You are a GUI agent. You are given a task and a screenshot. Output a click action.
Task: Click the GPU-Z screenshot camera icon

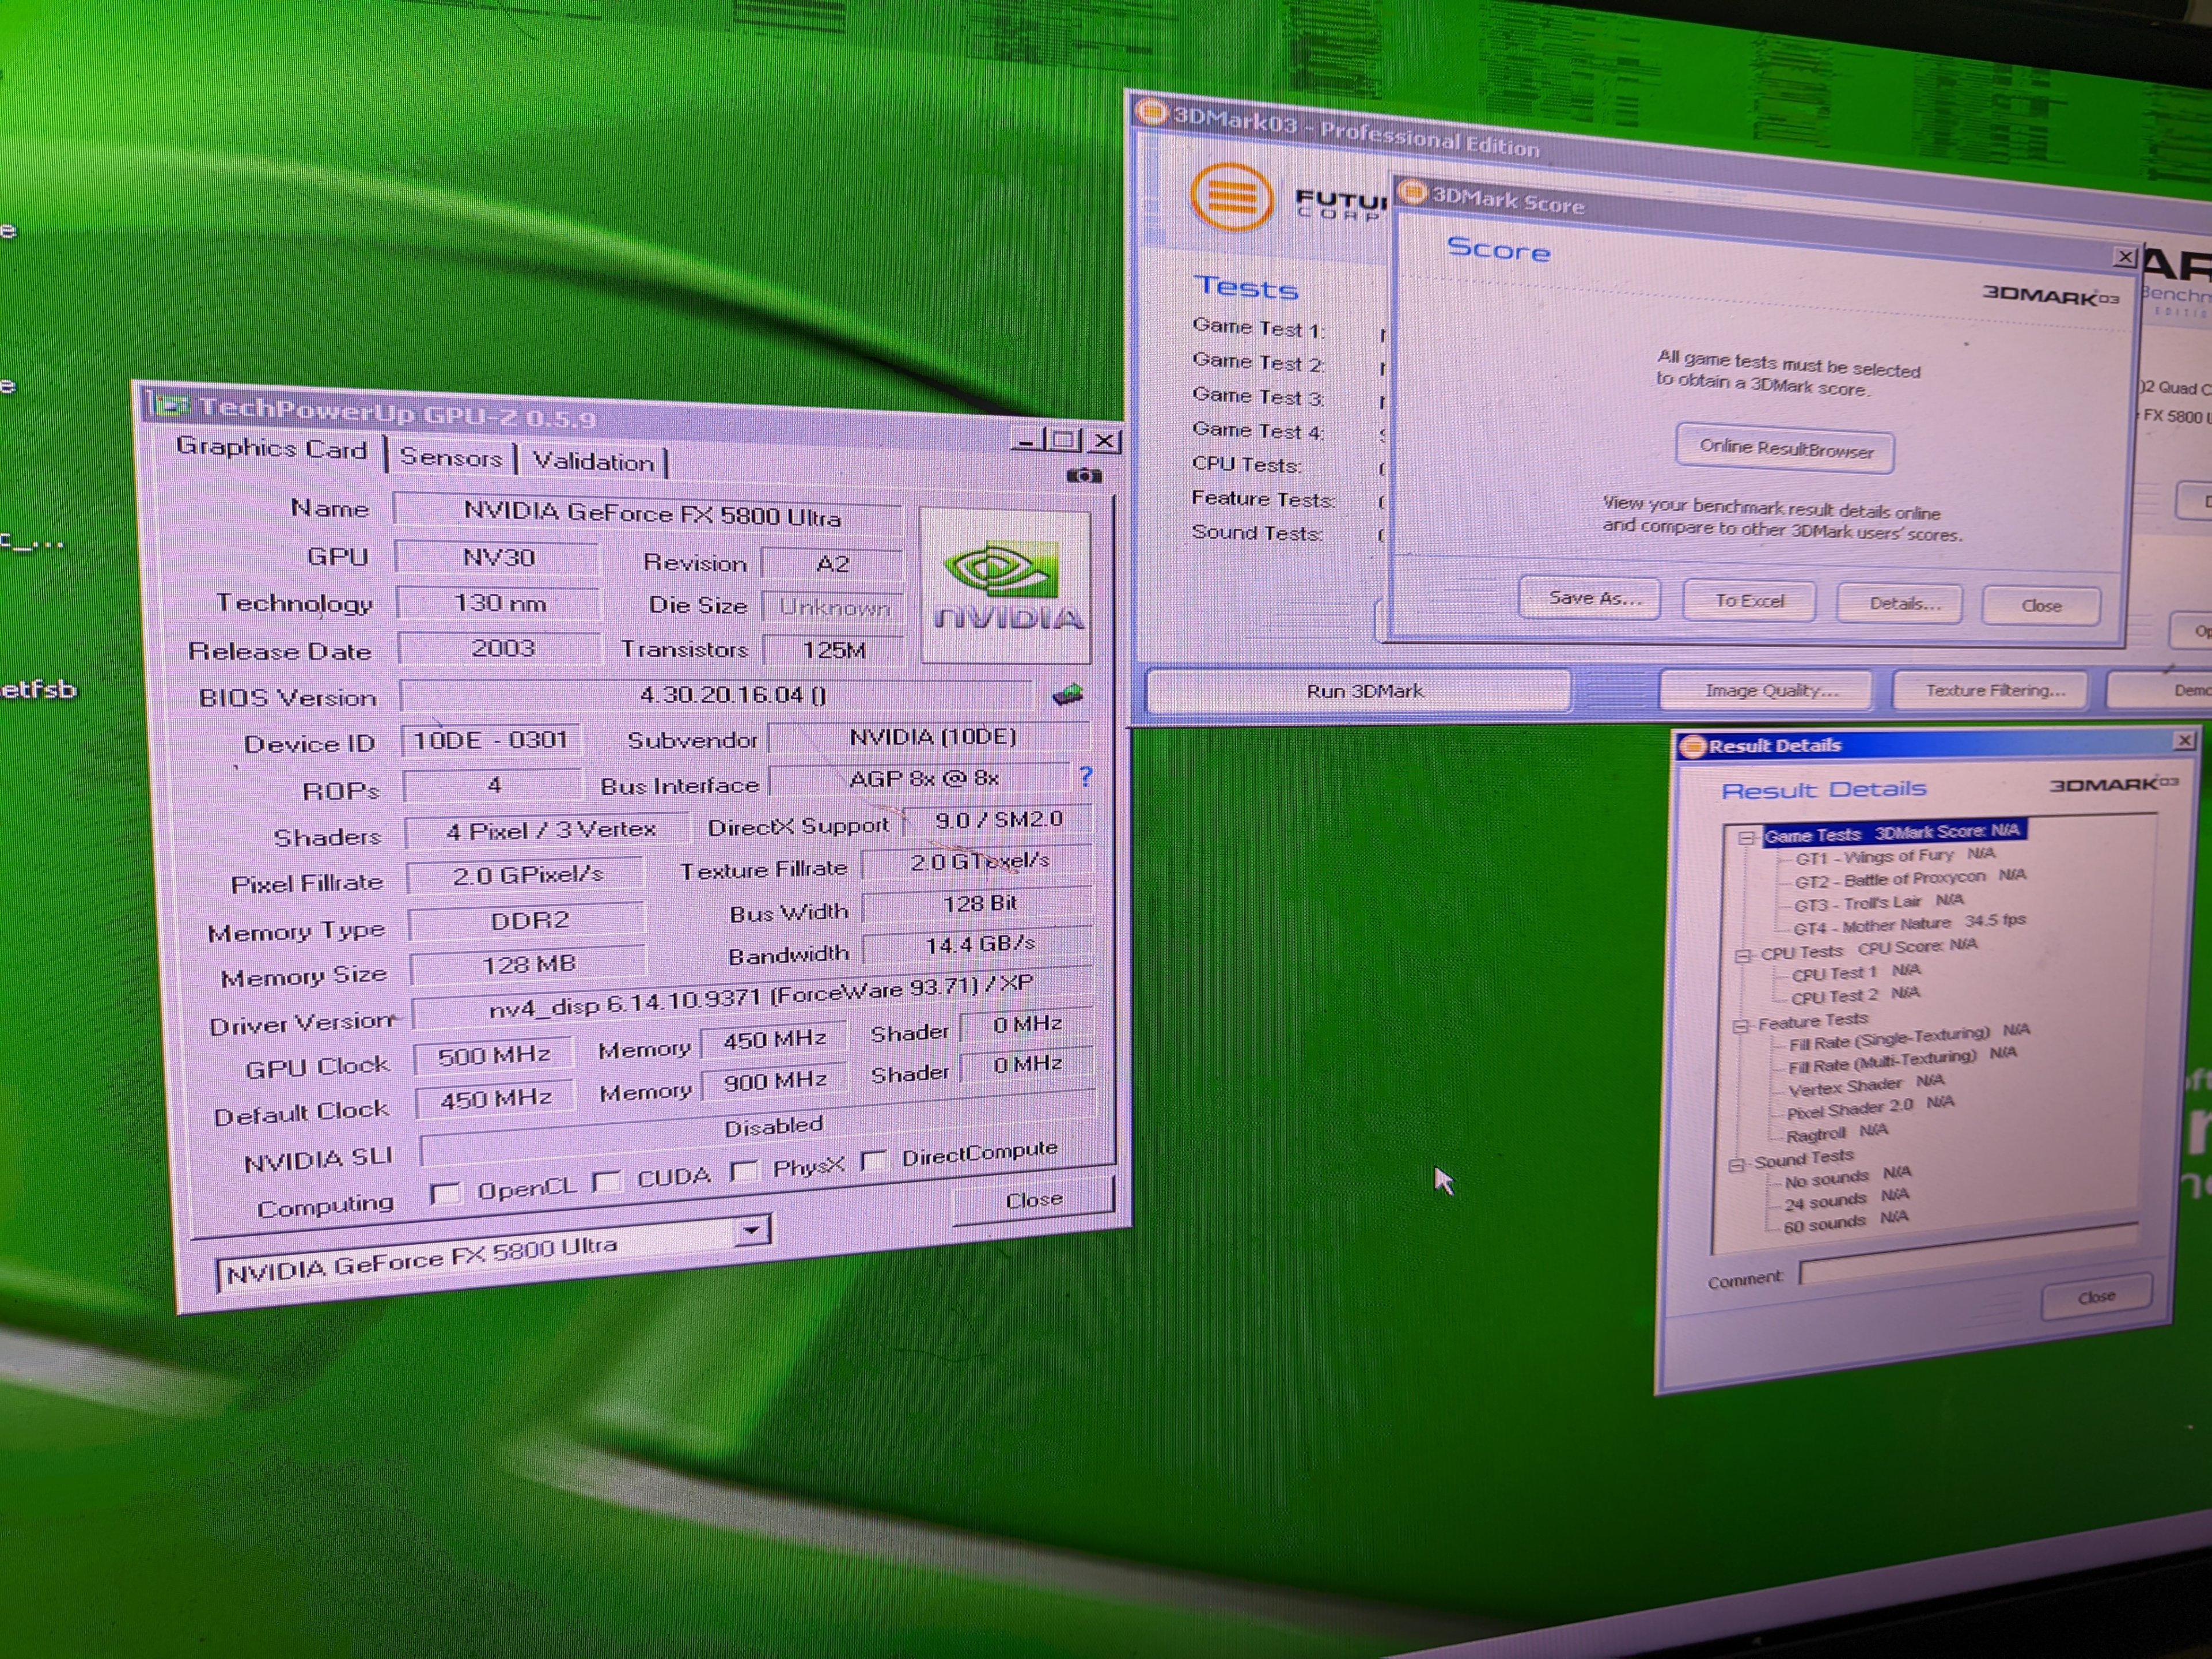(1083, 476)
